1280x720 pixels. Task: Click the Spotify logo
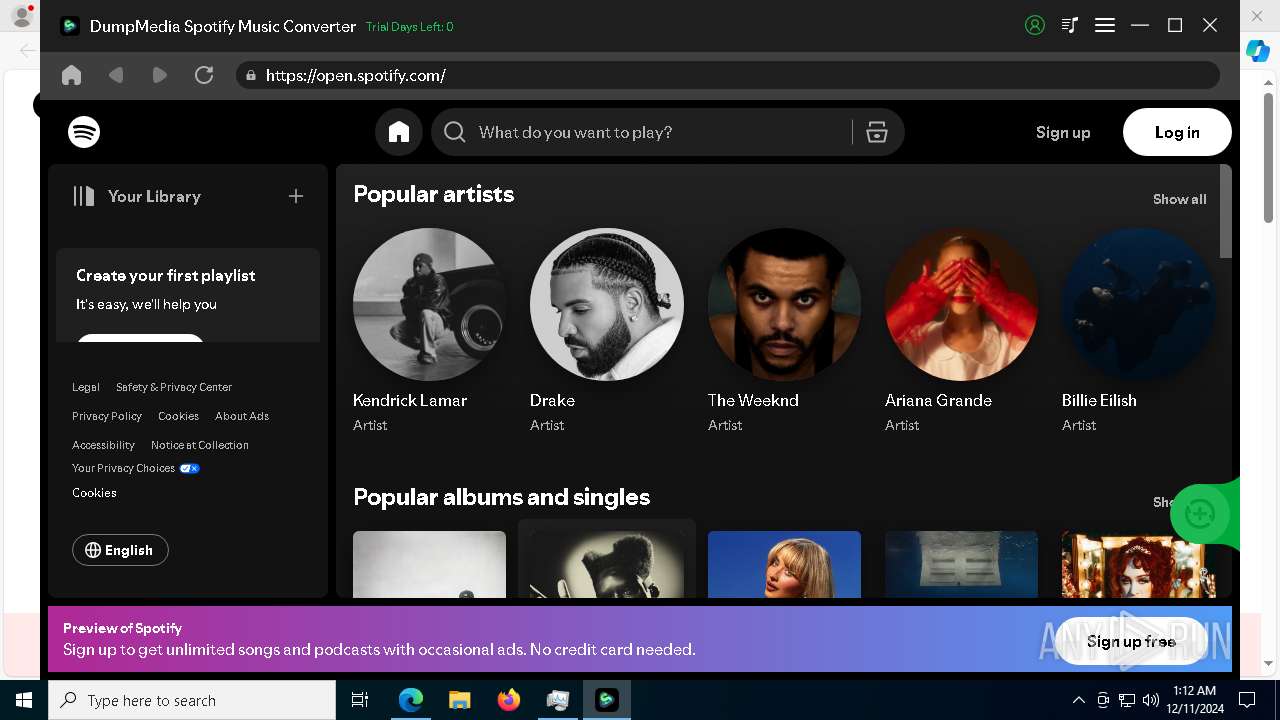pos(84,132)
